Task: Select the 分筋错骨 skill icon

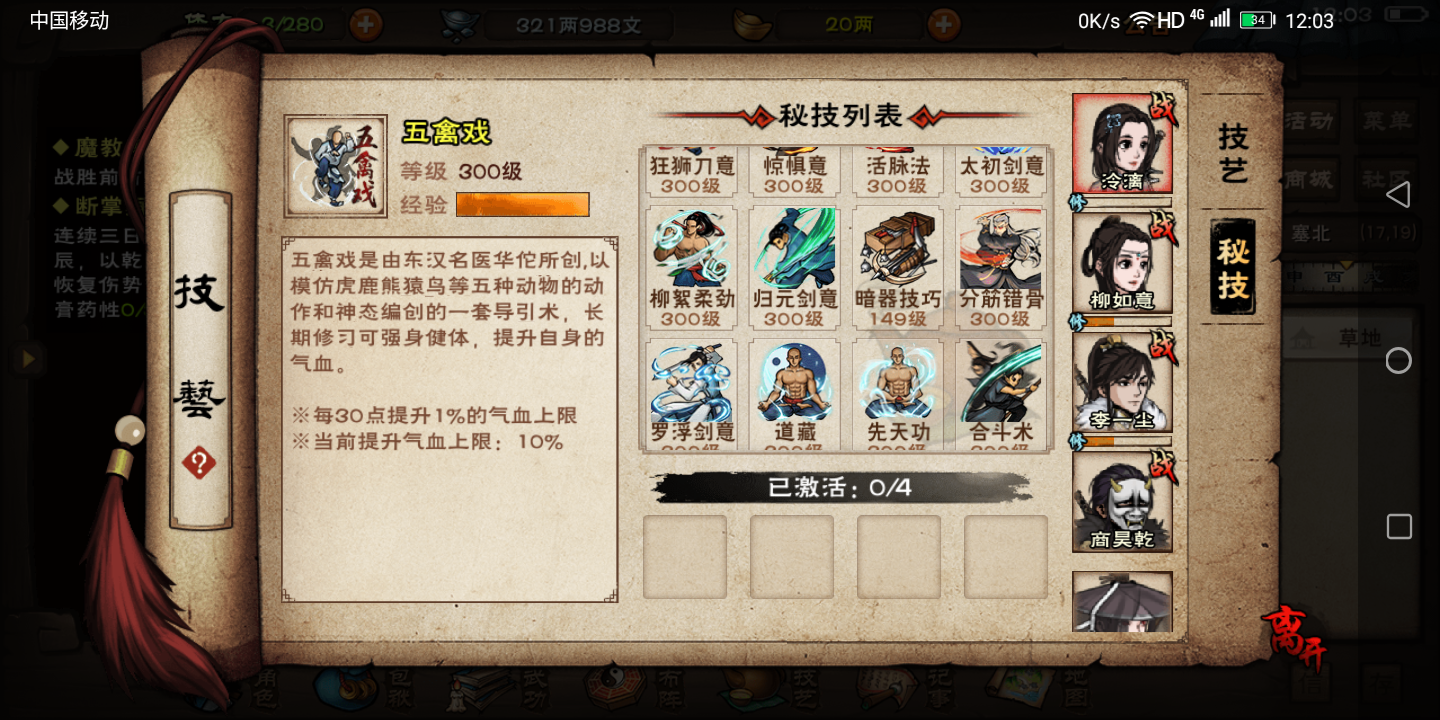Action: point(1000,268)
